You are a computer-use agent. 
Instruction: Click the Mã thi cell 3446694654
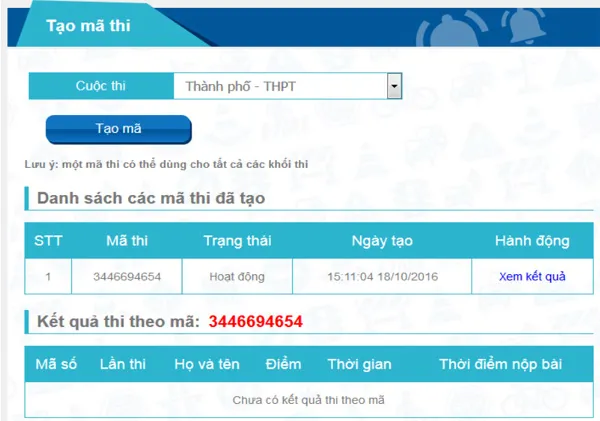[x=127, y=276]
